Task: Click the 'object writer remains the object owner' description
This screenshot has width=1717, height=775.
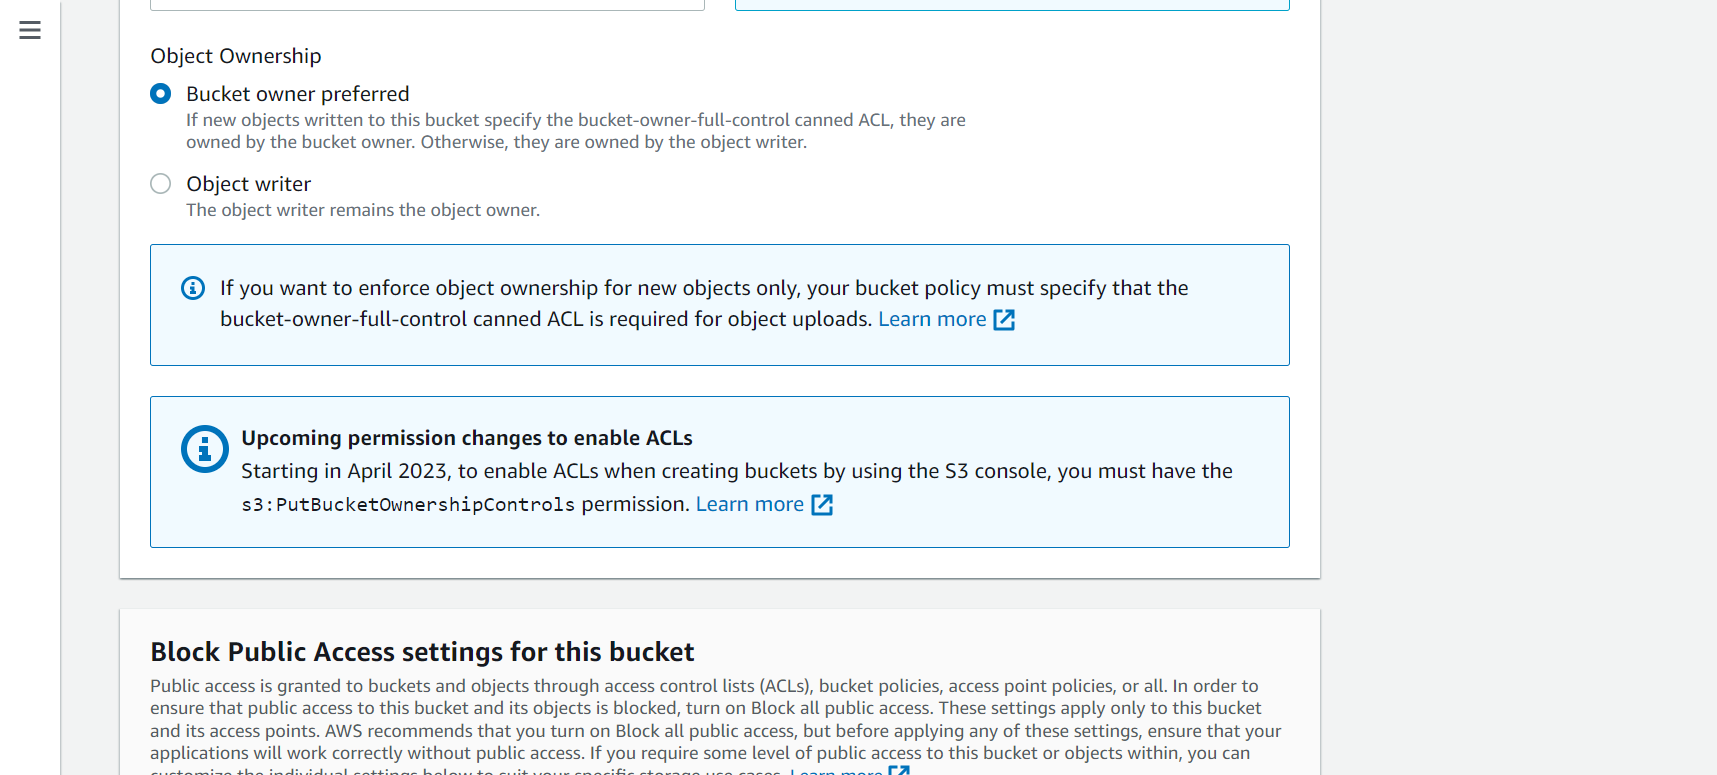Action: [x=363, y=210]
